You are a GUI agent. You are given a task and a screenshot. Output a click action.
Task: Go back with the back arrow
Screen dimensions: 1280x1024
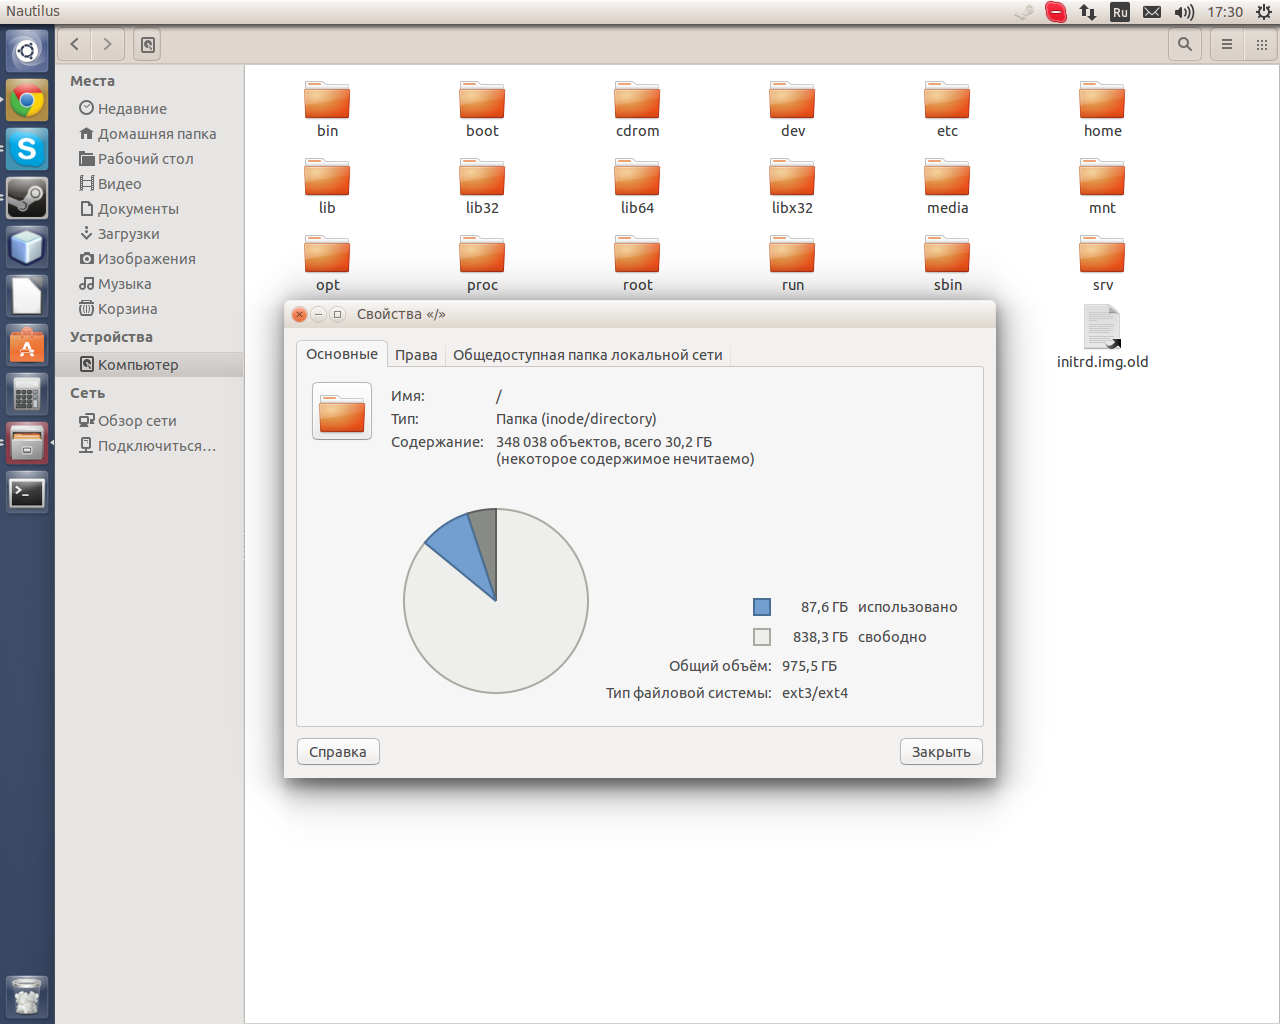tap(75, 44)
